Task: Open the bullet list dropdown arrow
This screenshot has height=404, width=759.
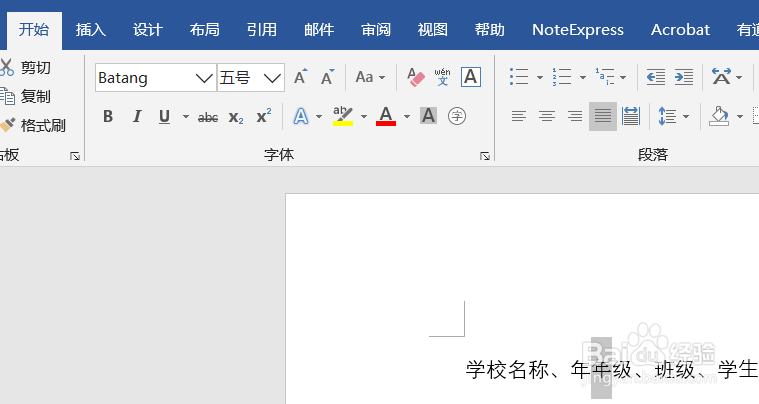Action: (x=540, y=77)
